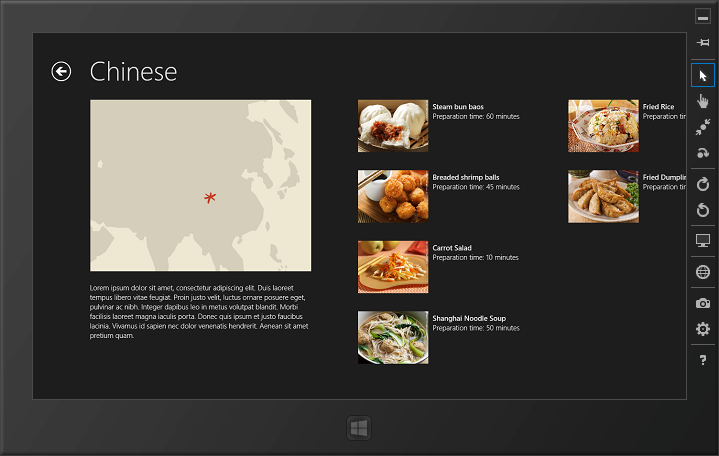Select 'Breaded shrimp balls' title text

pos(465,177)
